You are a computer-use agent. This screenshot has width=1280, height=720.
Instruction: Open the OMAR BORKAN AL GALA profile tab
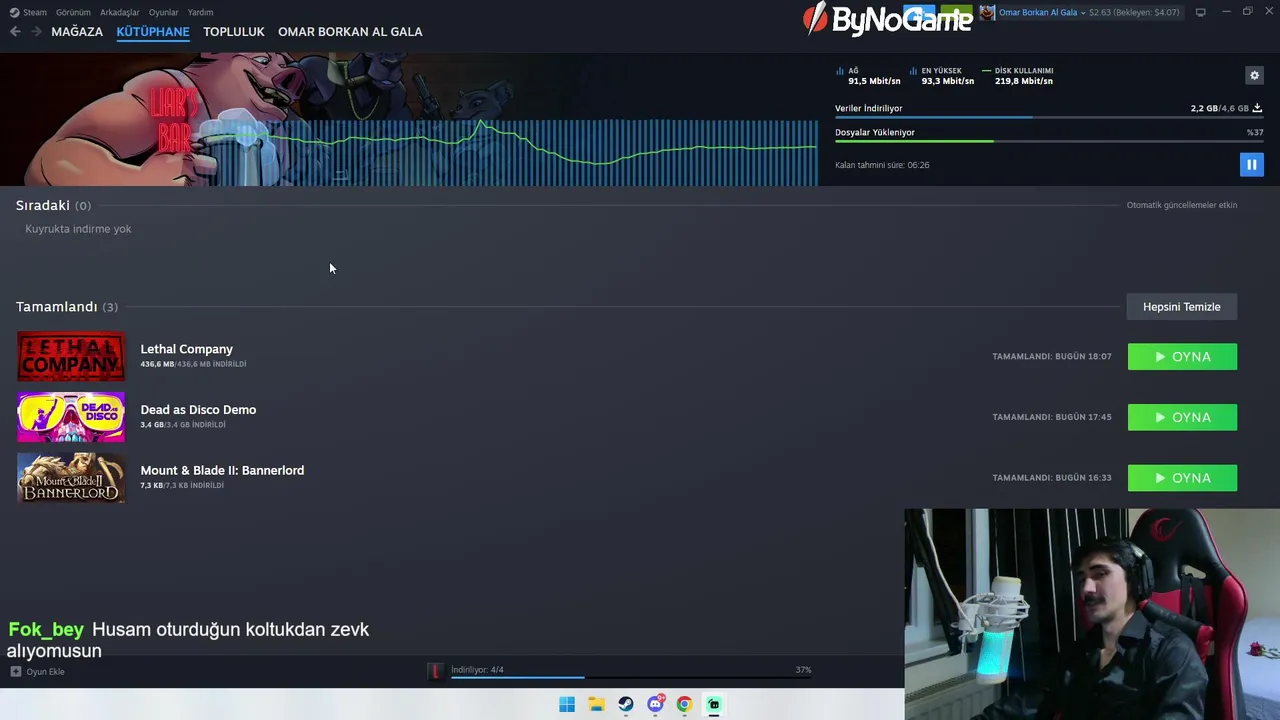(x=350, y=32)
